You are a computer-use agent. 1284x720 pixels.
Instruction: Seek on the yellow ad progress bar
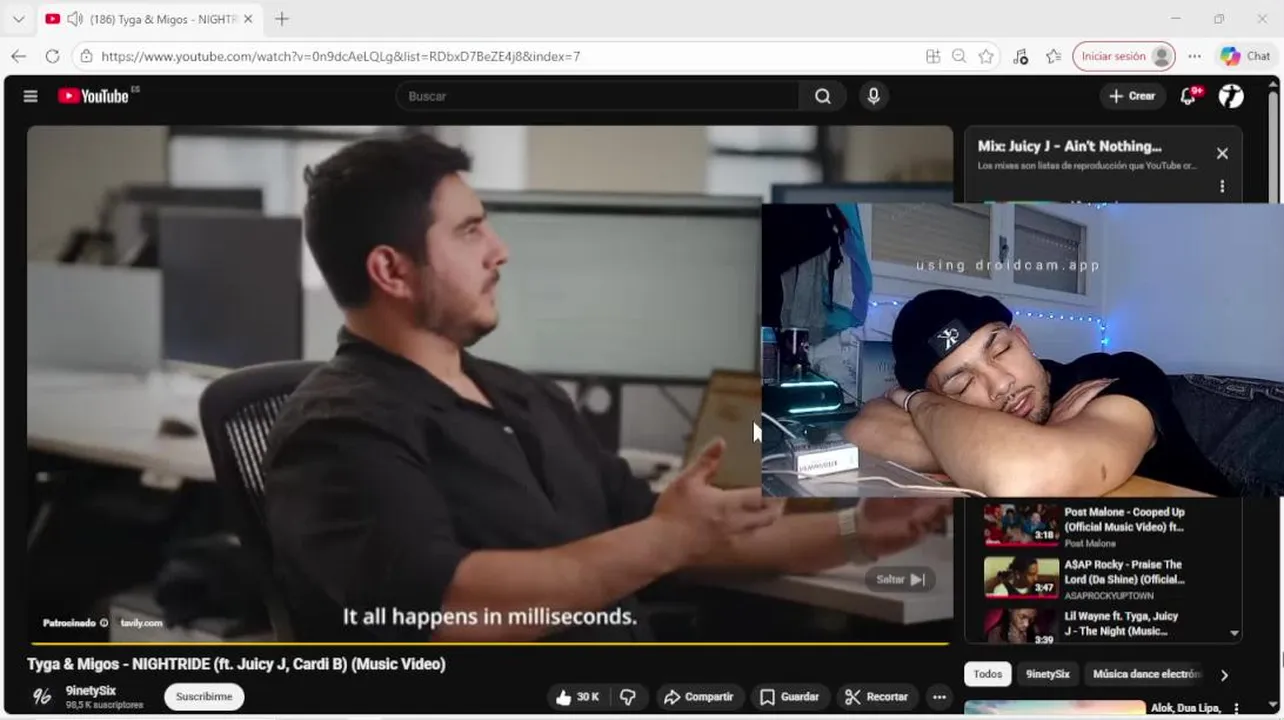490,643
